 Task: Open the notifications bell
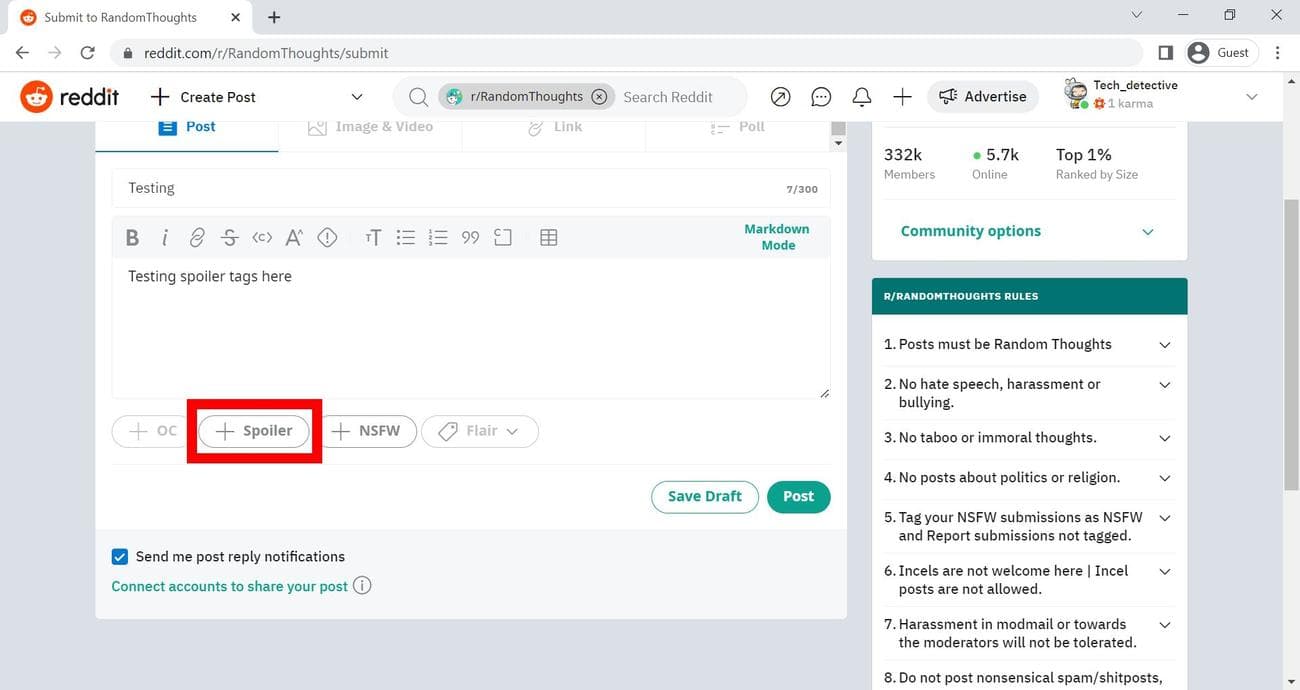861,97
